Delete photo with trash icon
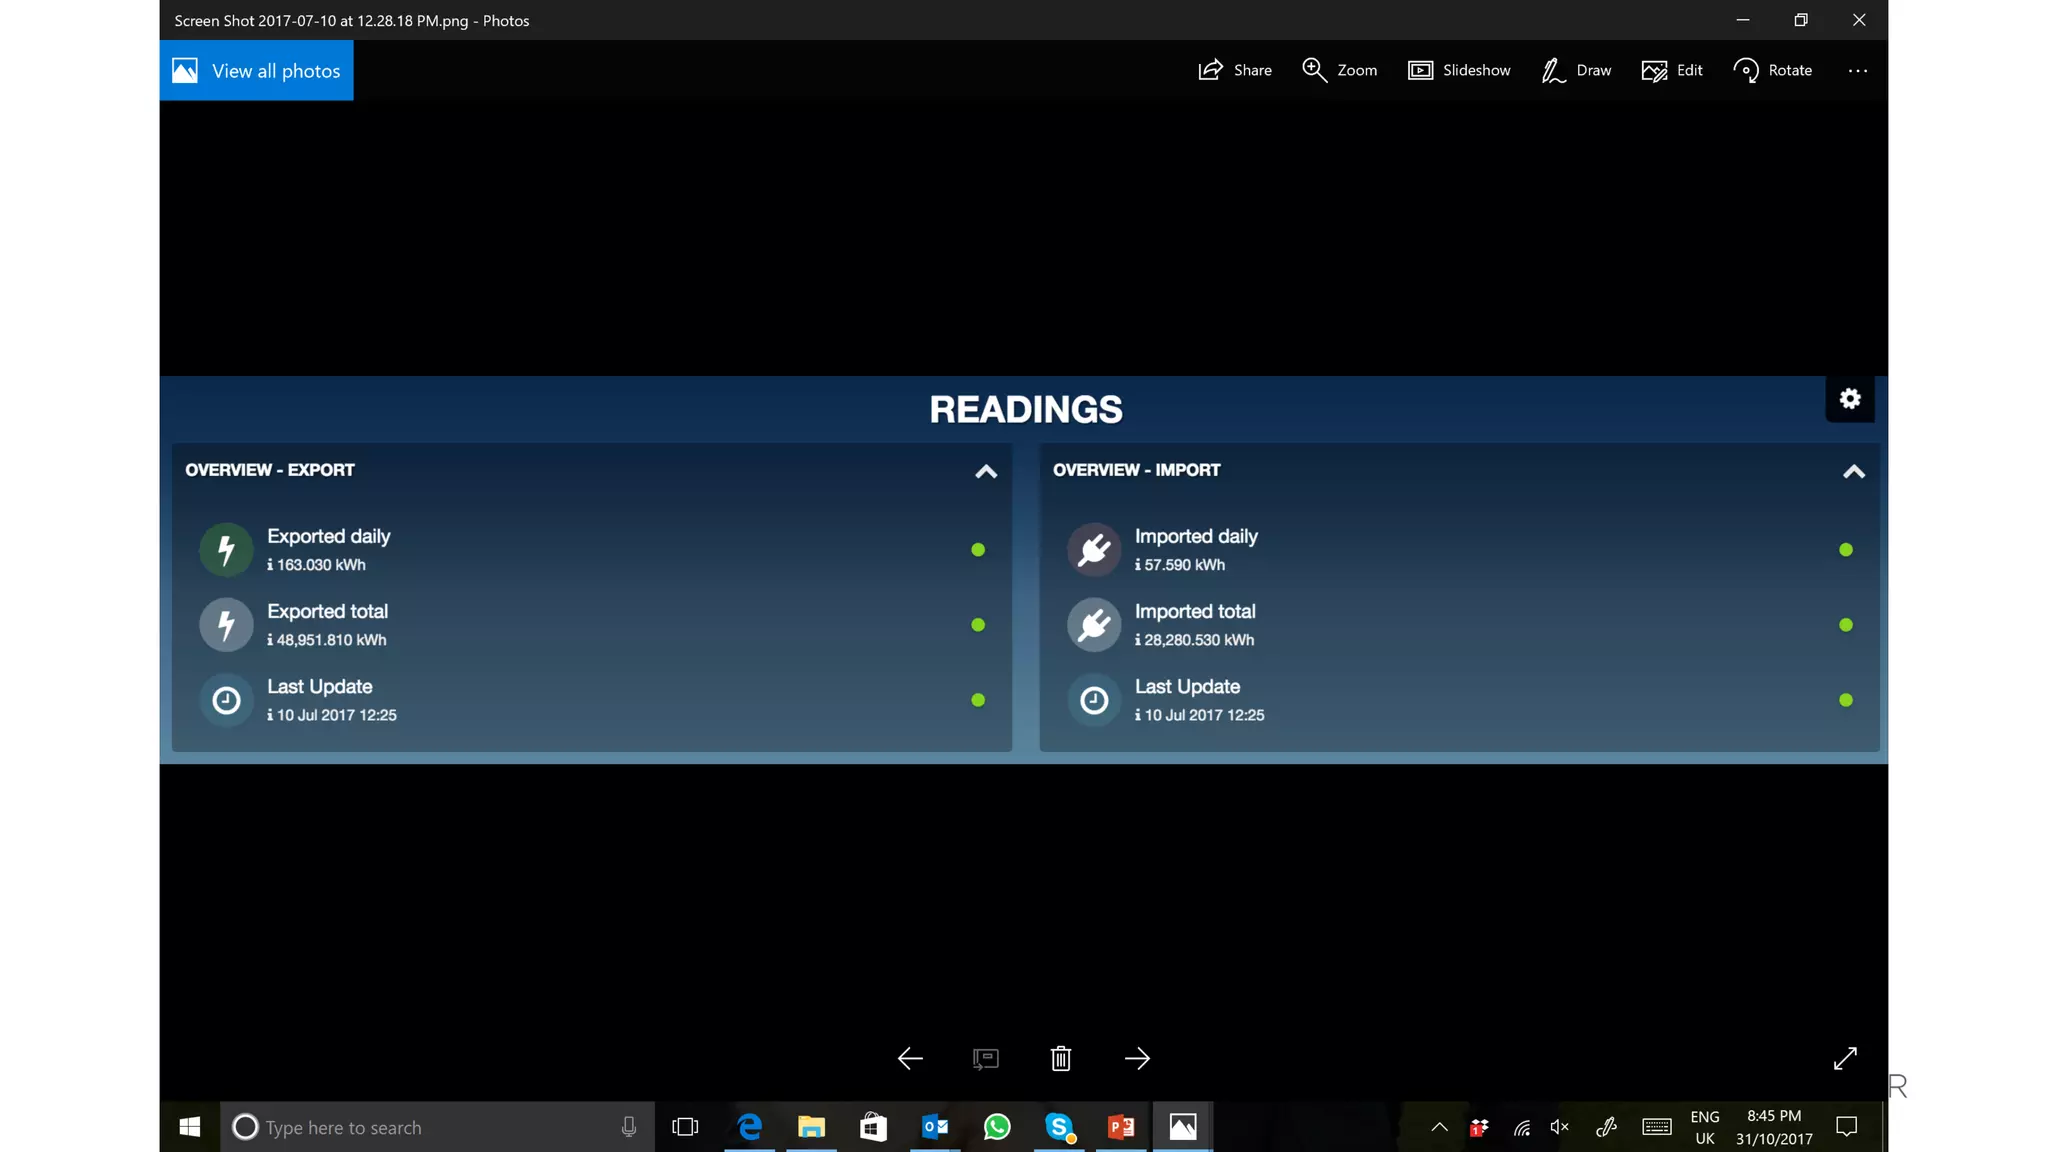The image size is (2048, 1152). pos(1061,1058)
